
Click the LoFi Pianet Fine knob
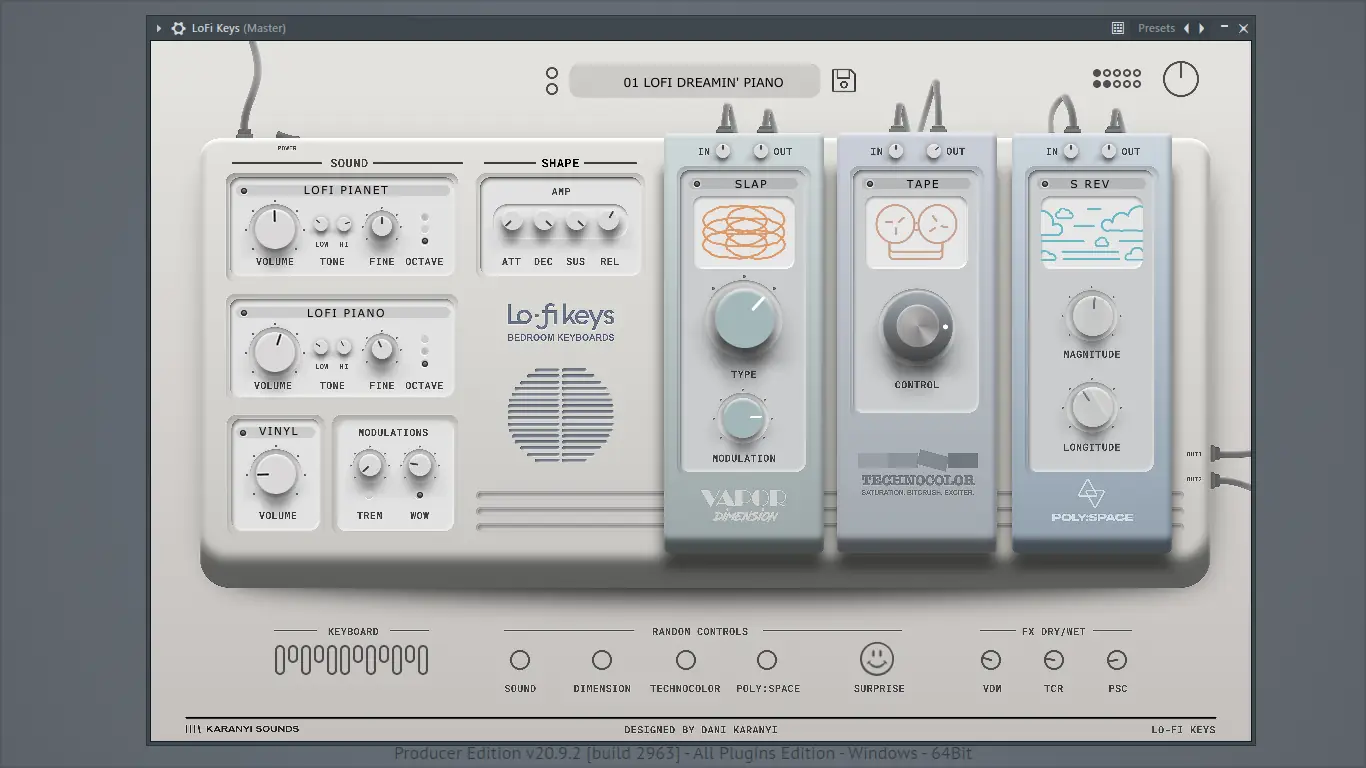click(x=381, y=227)
